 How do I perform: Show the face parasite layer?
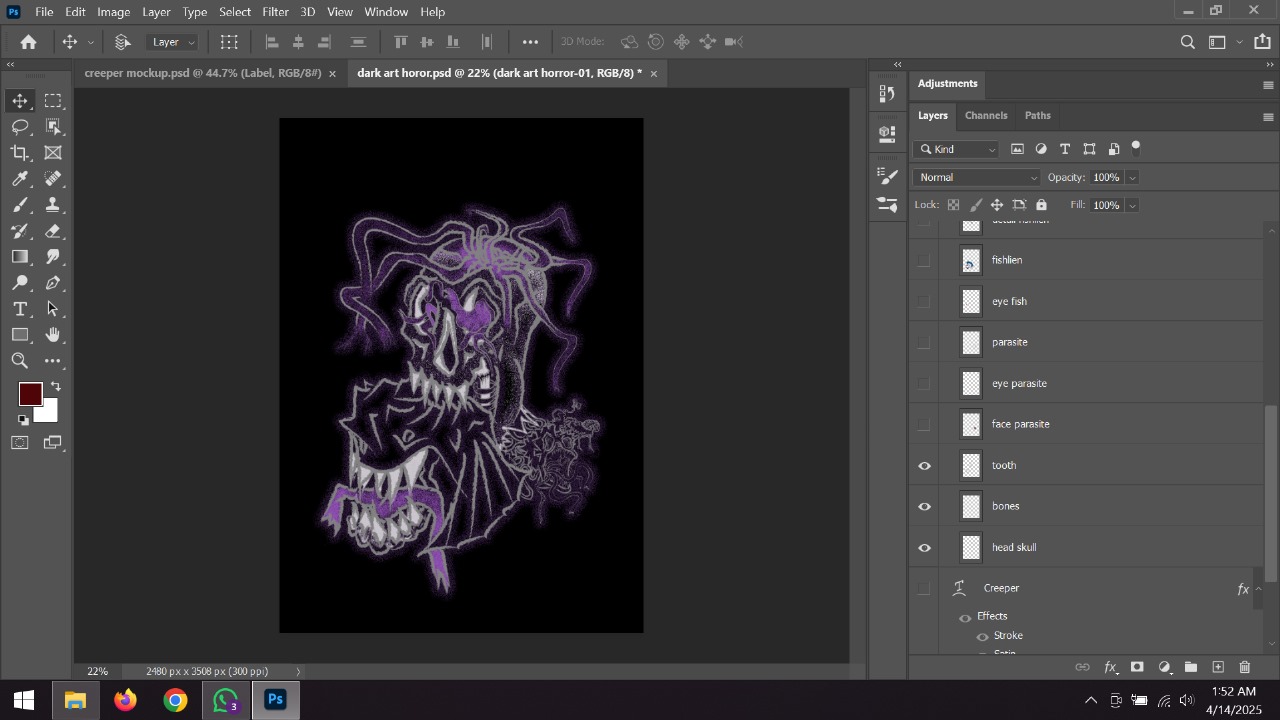point(924,425)
